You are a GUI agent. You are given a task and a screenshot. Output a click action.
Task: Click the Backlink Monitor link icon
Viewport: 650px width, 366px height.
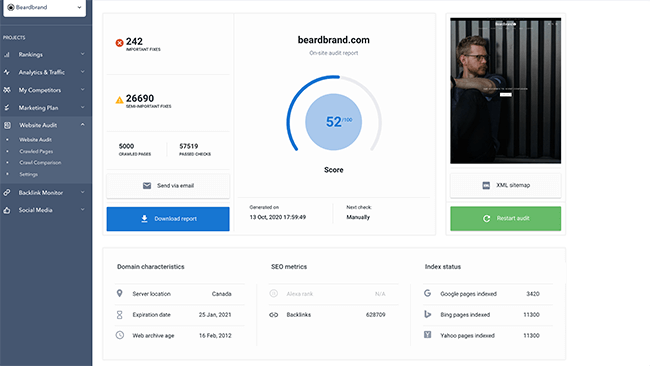[7, 193]
